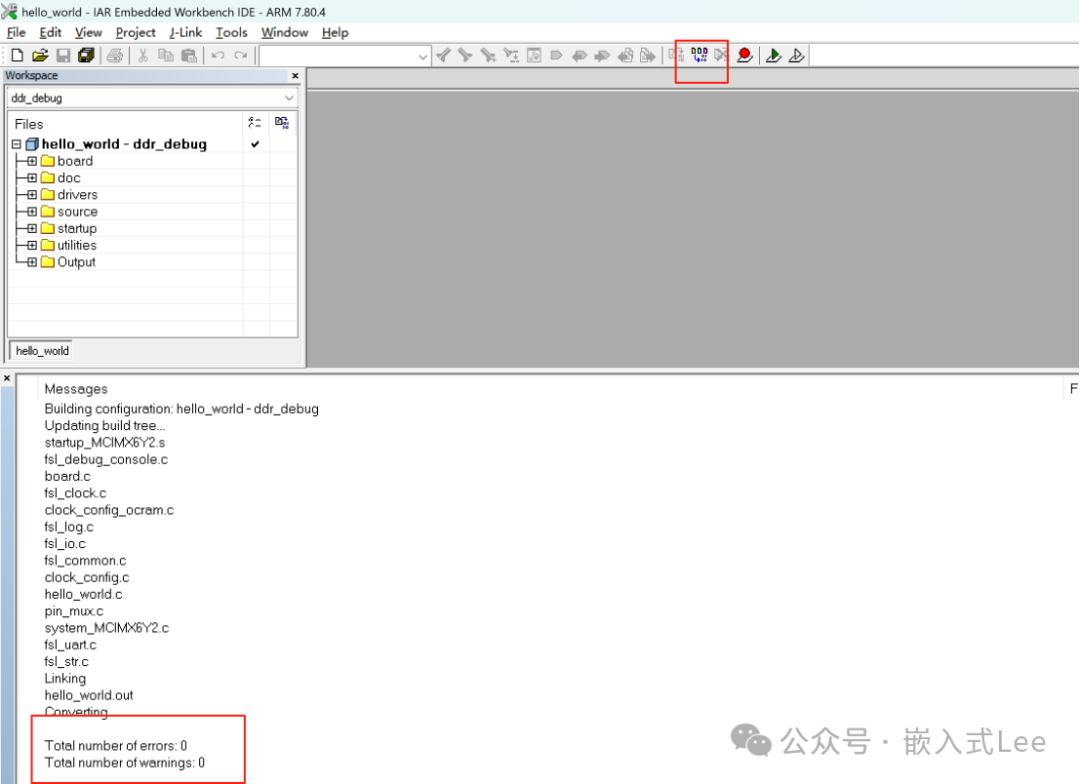Open the ddr_debug configuration dropdown
Viewport: 1080px width, 784px height.
coord(289,98)
